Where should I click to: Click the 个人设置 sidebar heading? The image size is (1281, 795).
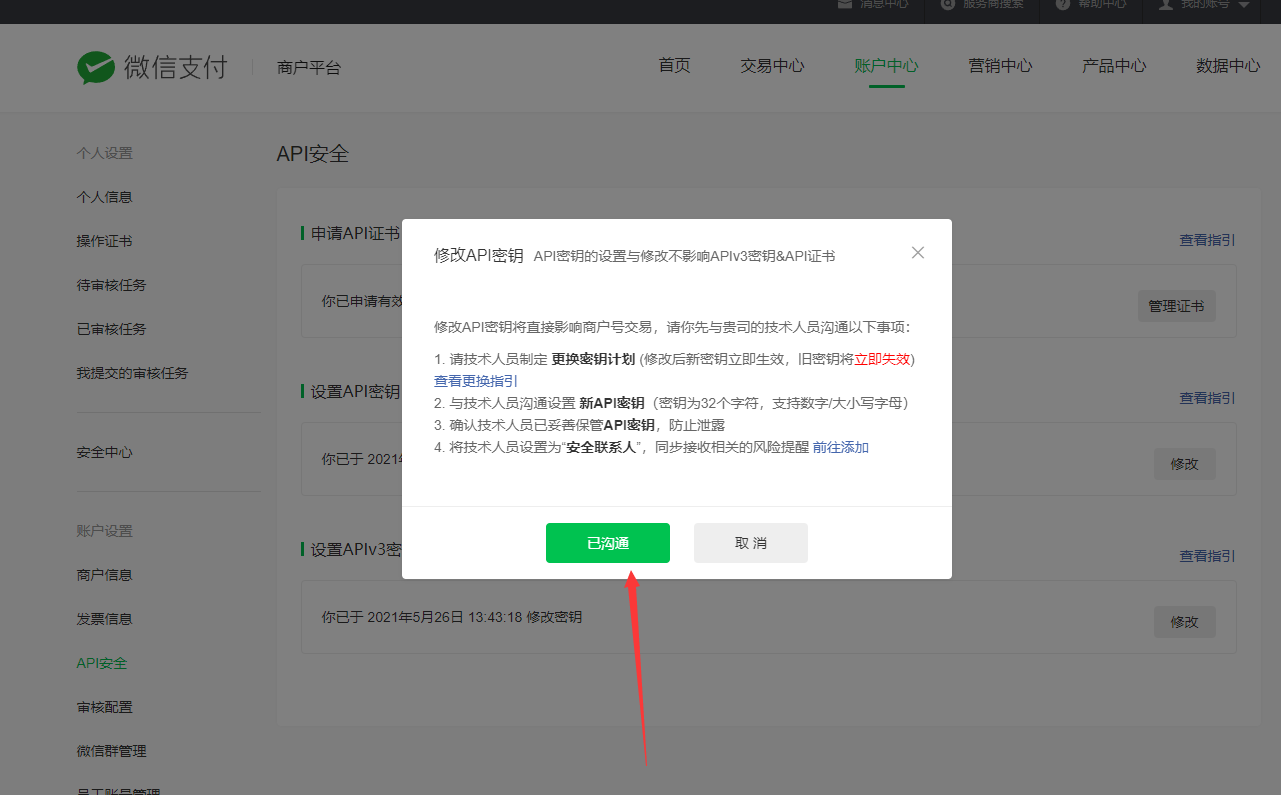click(x=105, y=153)
